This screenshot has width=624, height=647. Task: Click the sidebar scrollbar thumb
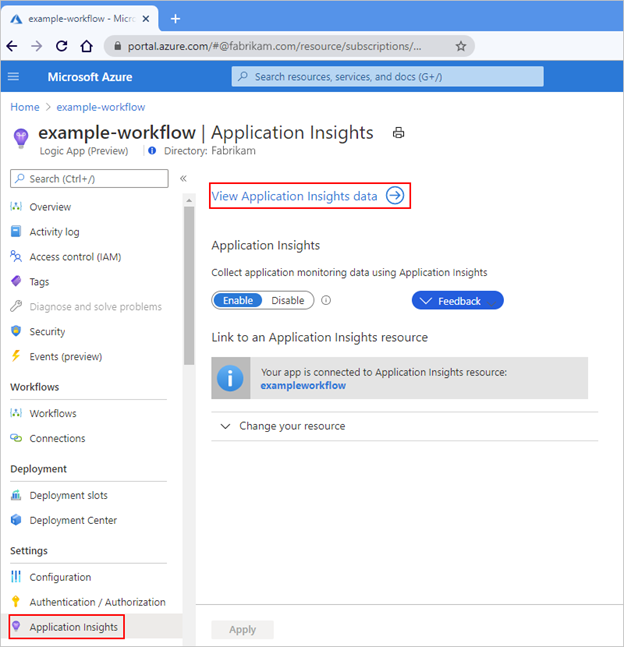(x=189, y=286)
